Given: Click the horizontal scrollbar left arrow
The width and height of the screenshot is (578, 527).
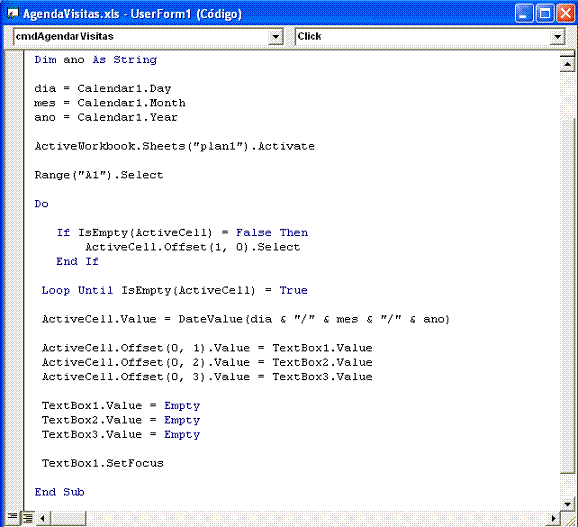Looking at the screenshot, I should (x=42, y=519).
